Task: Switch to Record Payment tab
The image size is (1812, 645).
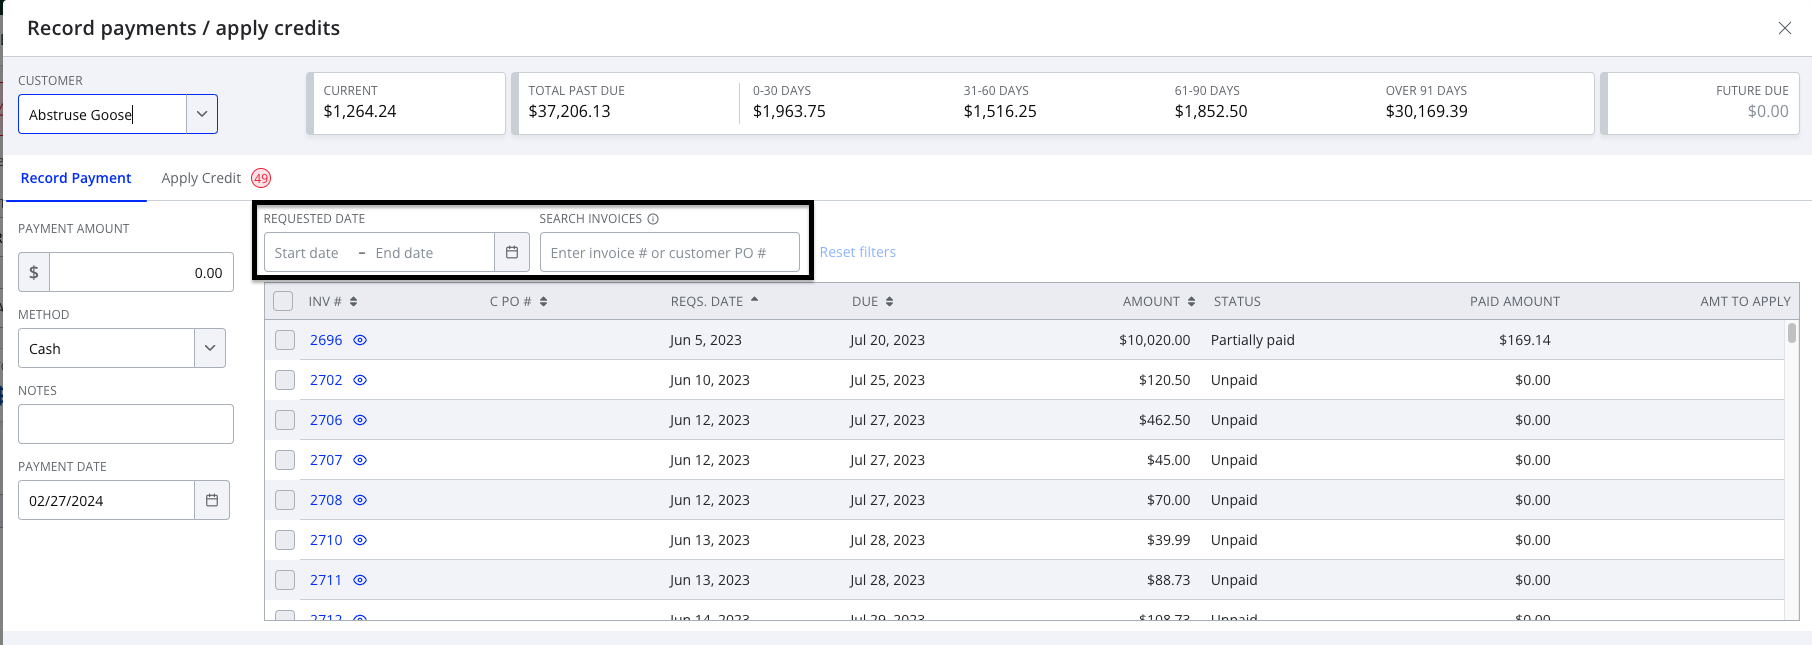Action: 76,178
